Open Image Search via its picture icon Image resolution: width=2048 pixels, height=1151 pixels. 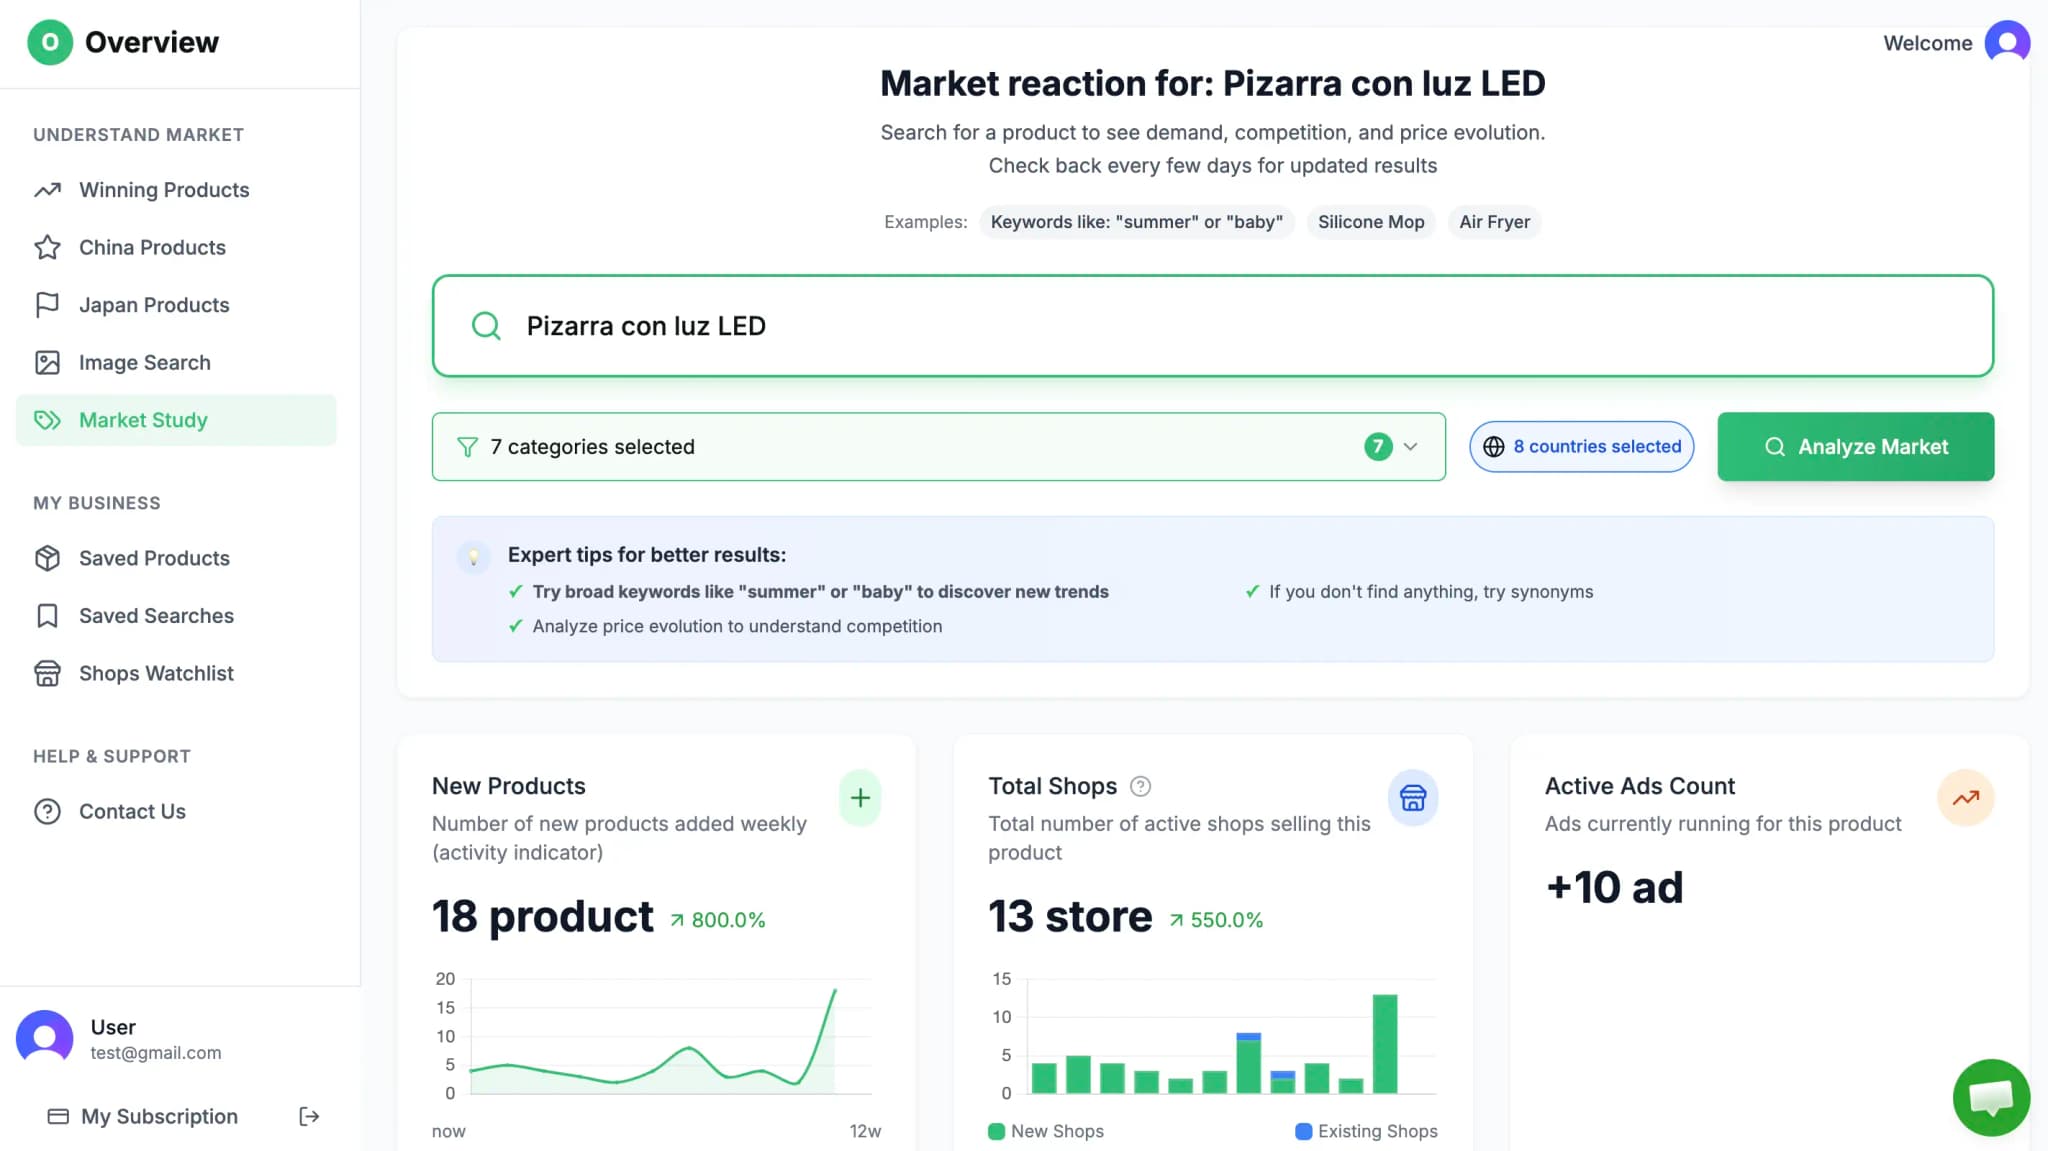(47, 362)
